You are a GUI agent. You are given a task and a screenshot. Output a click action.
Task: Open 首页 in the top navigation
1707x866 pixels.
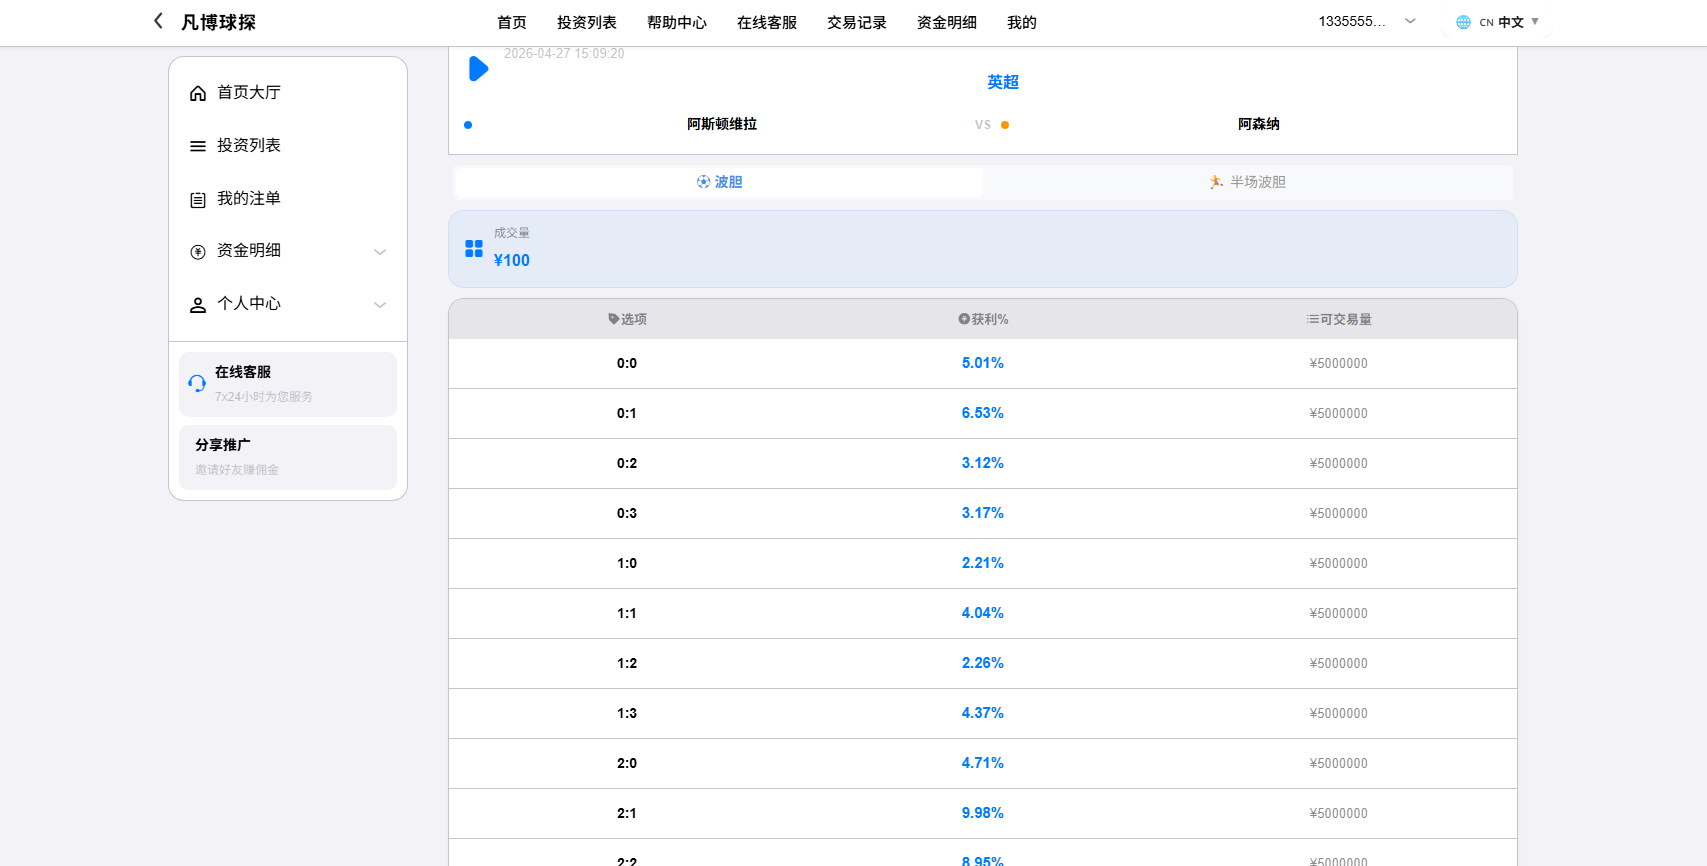(512, 22)
